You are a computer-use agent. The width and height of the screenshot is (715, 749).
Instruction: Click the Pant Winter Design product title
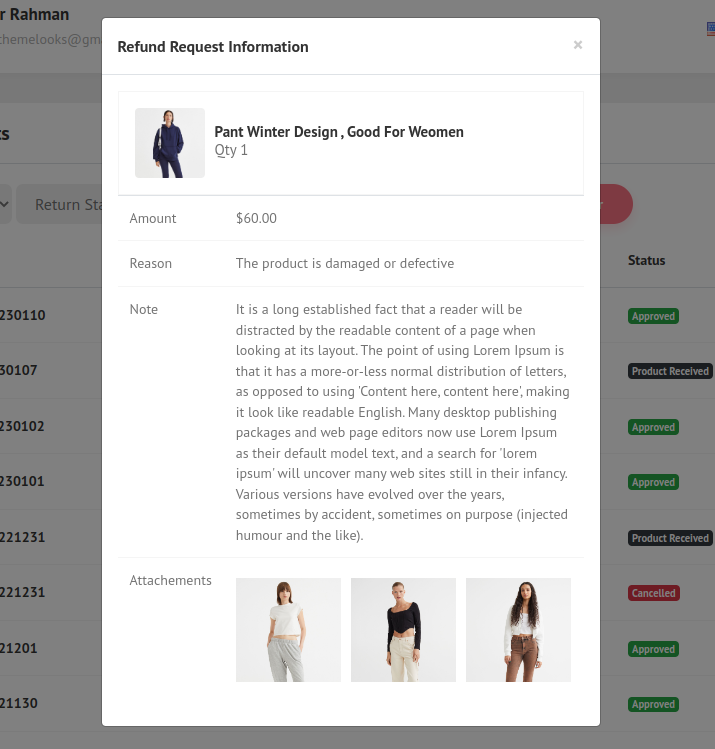point(339,132)
